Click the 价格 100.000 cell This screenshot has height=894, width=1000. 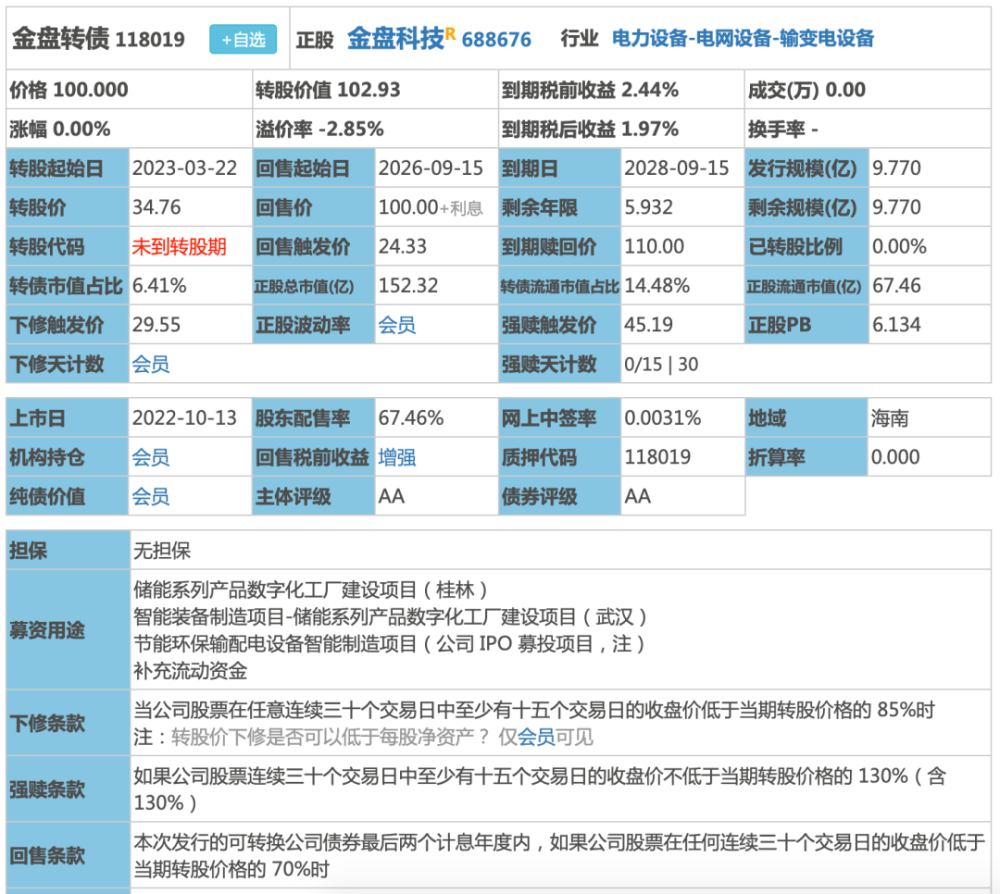(x=129, y=90)
